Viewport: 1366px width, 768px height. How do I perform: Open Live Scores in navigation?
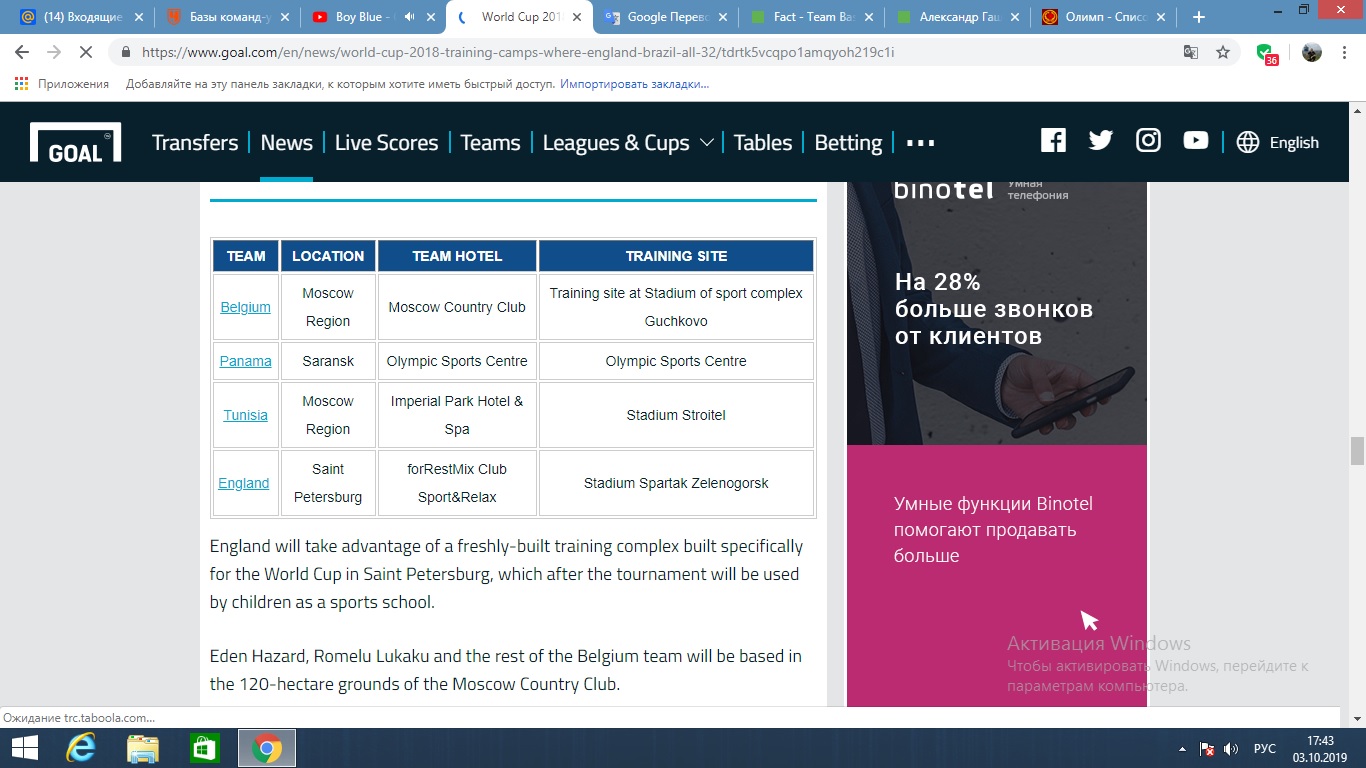[x=386, y=142]
